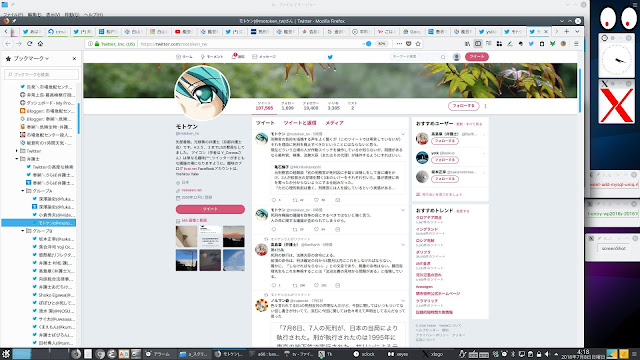Follow yuki in suggested users
Image resolution: width=640 pixels, height=360 pixels.
445,160
